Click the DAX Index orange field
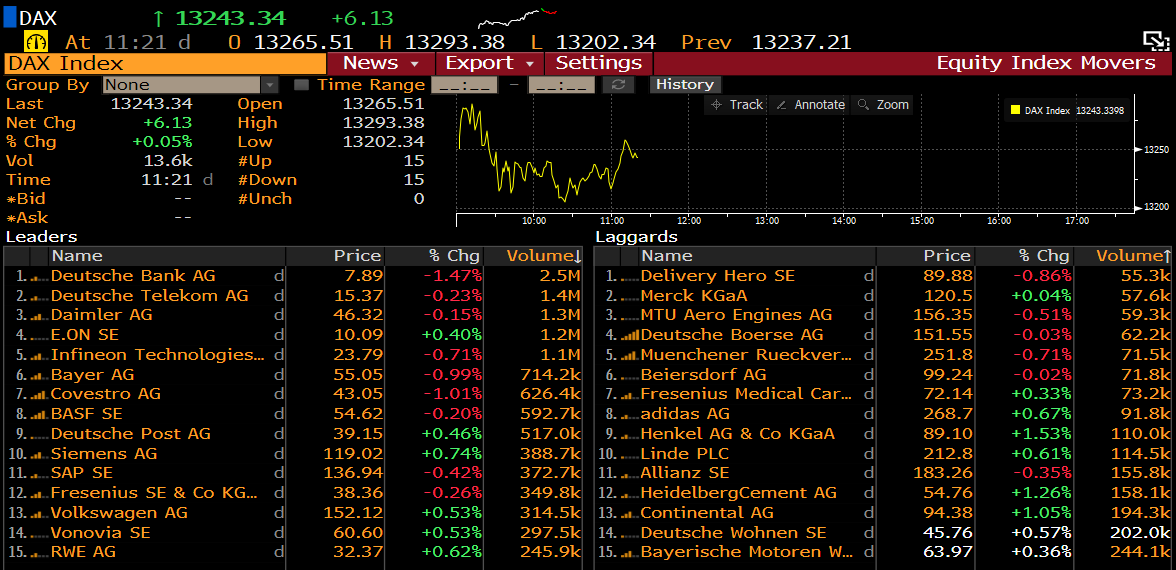1176x570 pixels. (x=165, y=63)
